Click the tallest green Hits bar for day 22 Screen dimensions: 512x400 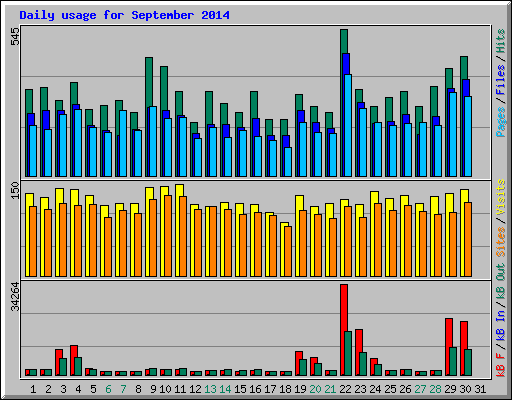click(344, 41)
